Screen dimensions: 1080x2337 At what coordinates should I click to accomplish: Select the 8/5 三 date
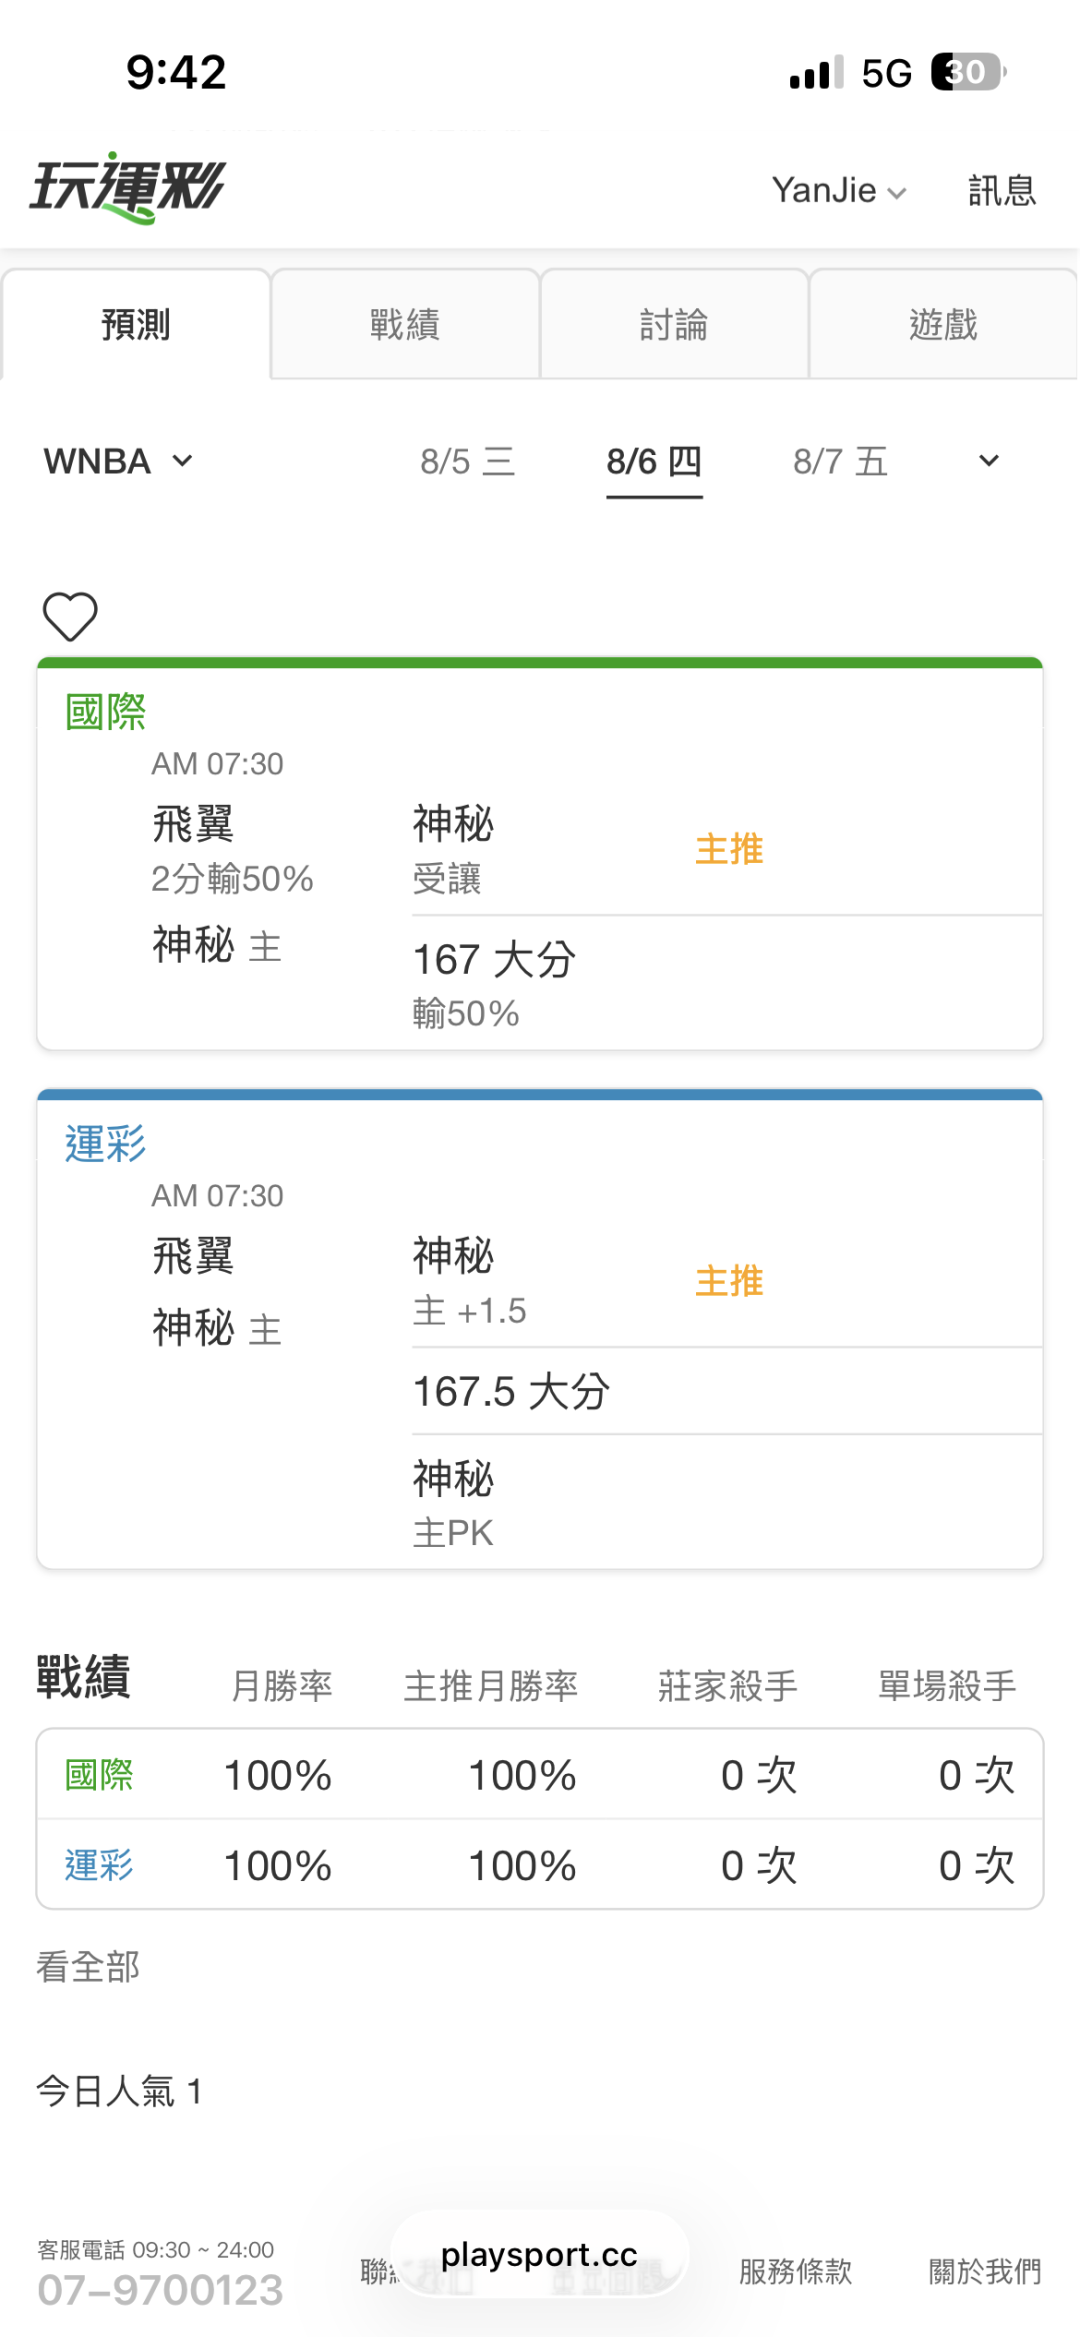(467, 461)
